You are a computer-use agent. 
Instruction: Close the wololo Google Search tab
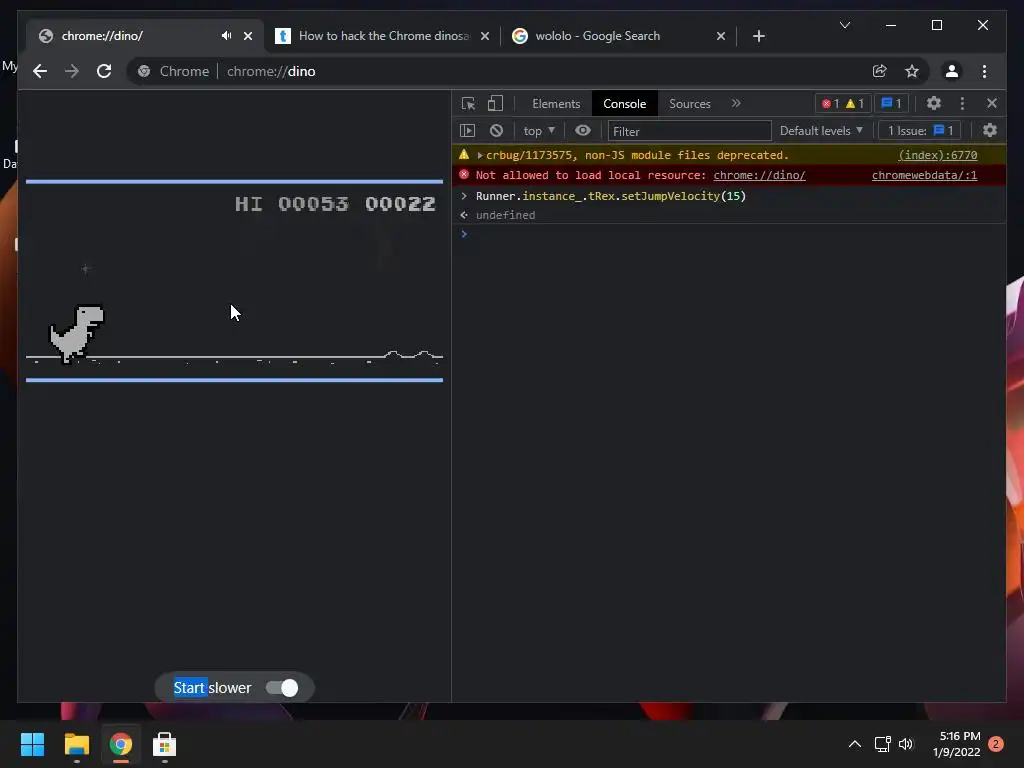pyautogui.click(x=720, y=36)
